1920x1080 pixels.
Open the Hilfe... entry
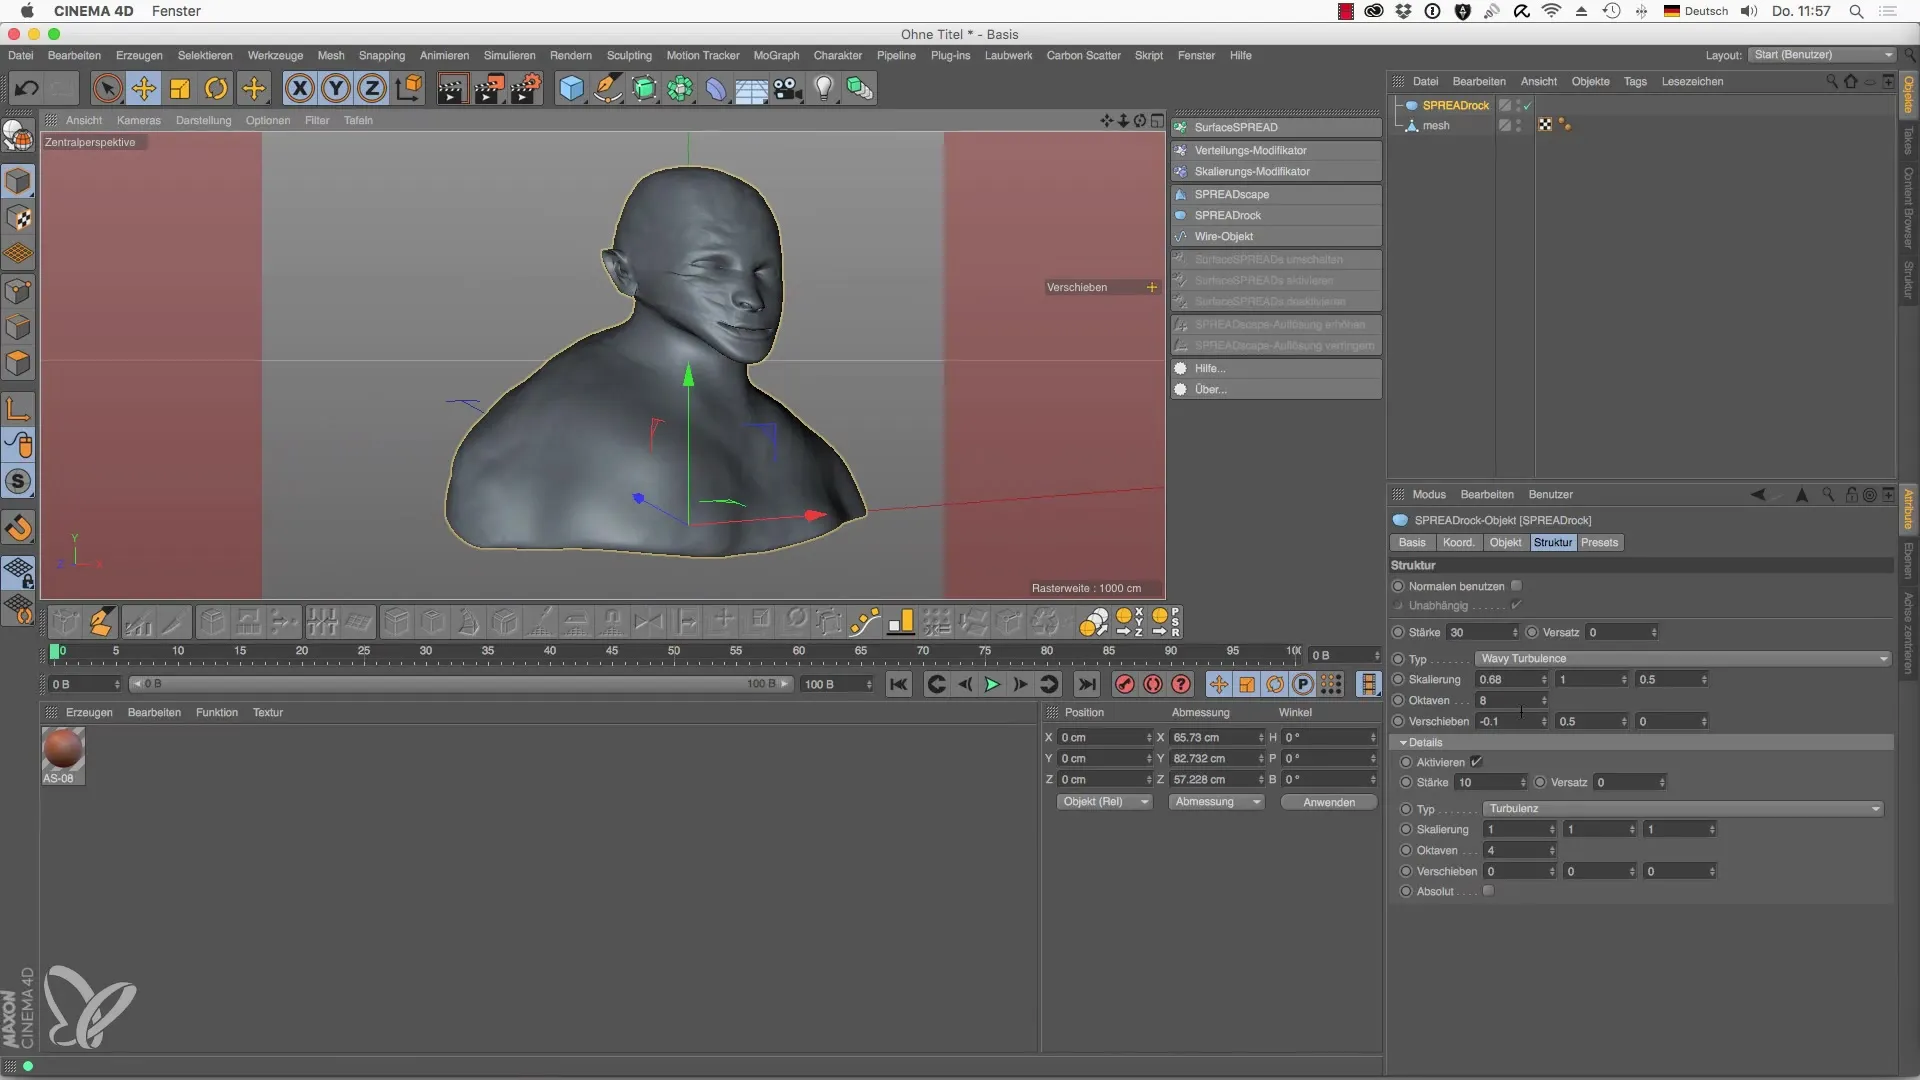tap(1276, 368)
